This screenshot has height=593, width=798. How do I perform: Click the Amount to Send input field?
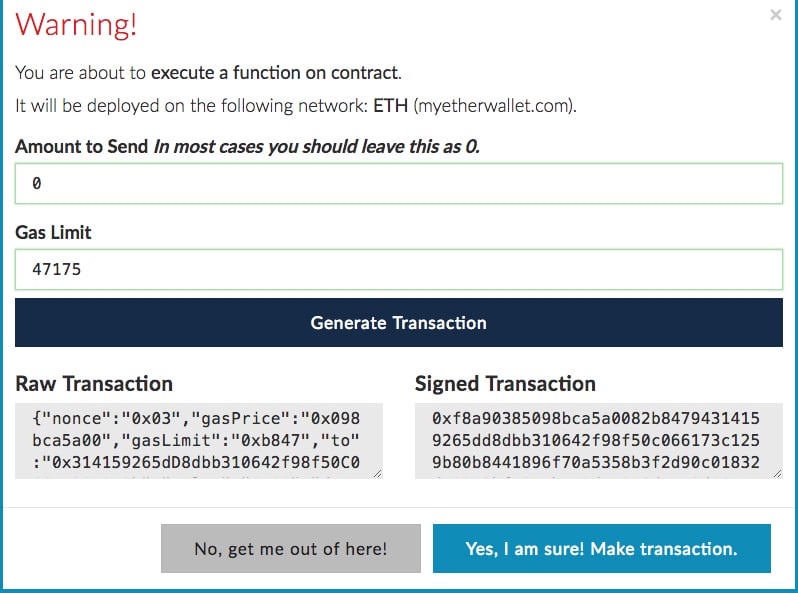[x=398, y=183]
